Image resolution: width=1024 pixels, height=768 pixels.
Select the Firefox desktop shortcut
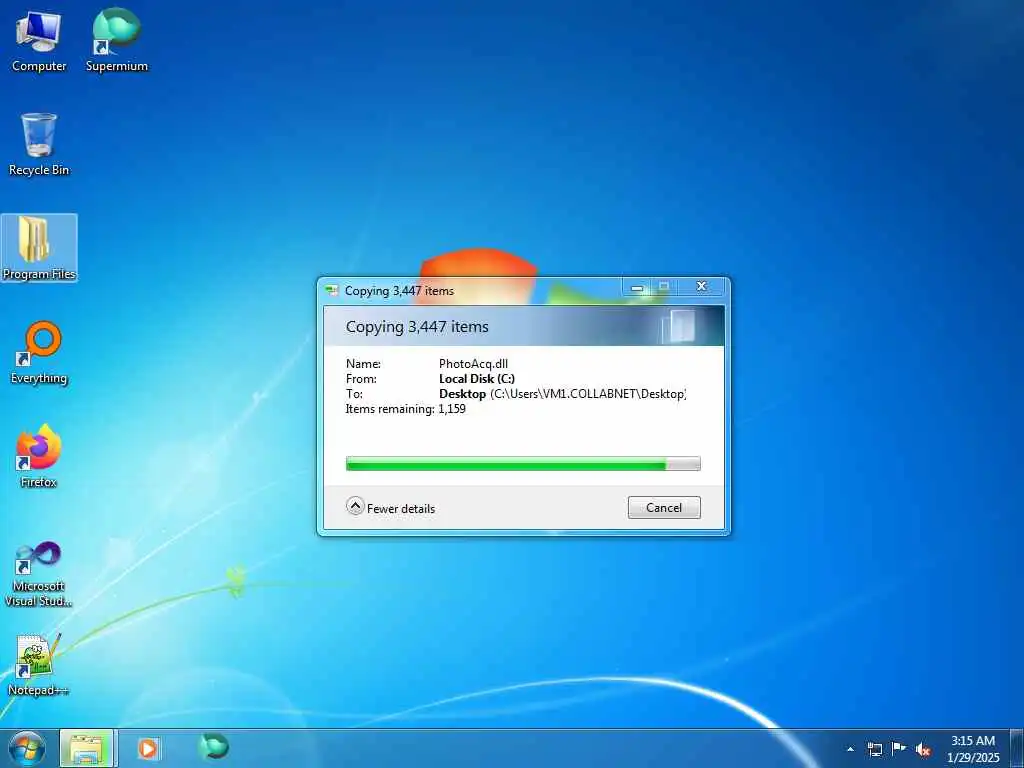pos(39,456)
